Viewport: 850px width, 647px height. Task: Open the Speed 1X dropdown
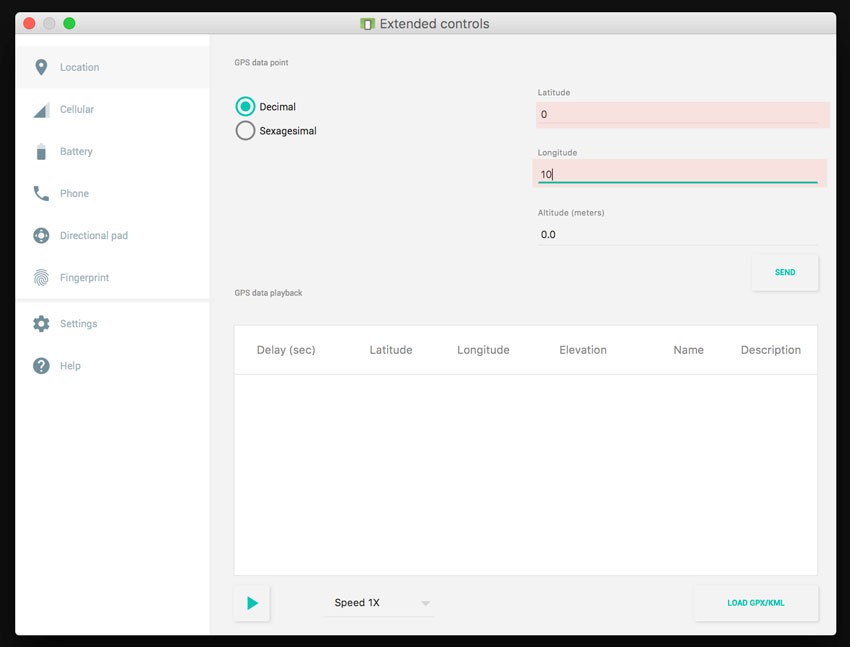(379, 603)
